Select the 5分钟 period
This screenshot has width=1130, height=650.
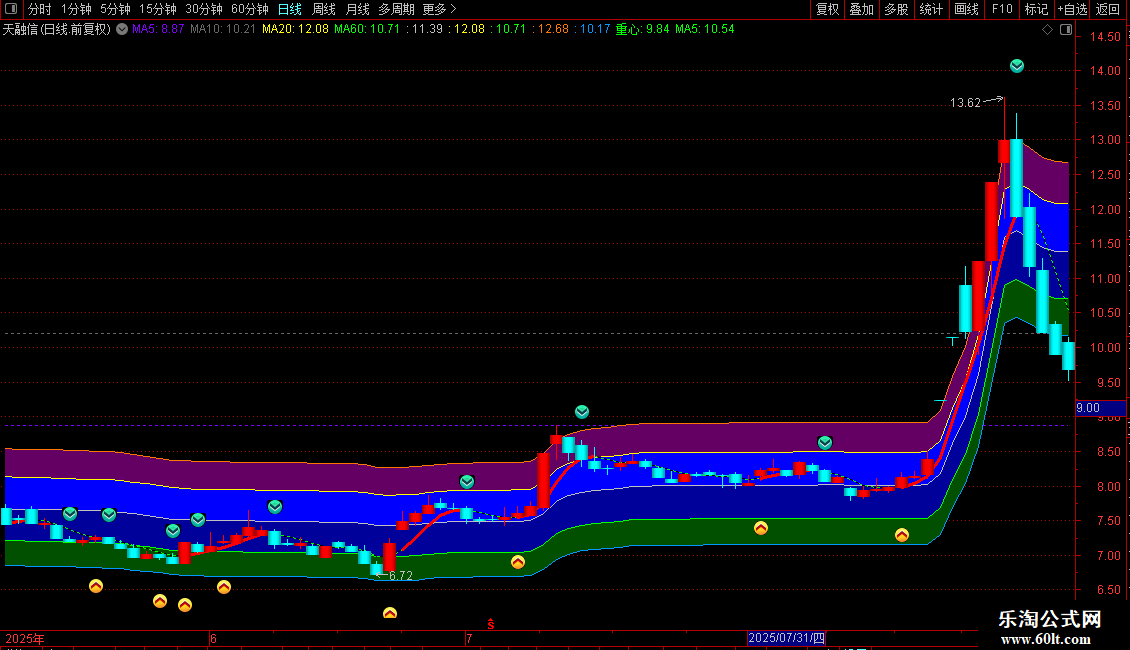click(115, 9)
